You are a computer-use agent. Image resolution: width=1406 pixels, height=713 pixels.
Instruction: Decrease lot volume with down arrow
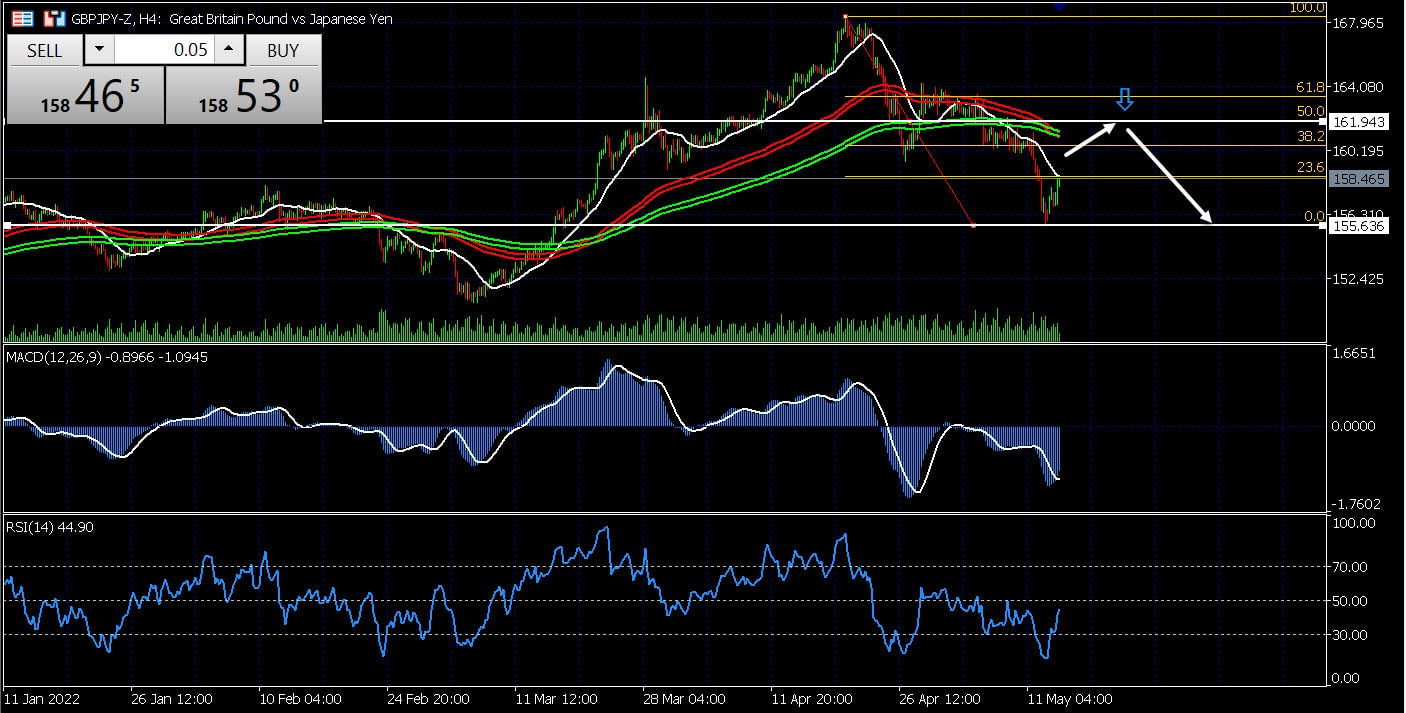click(98, 50)
